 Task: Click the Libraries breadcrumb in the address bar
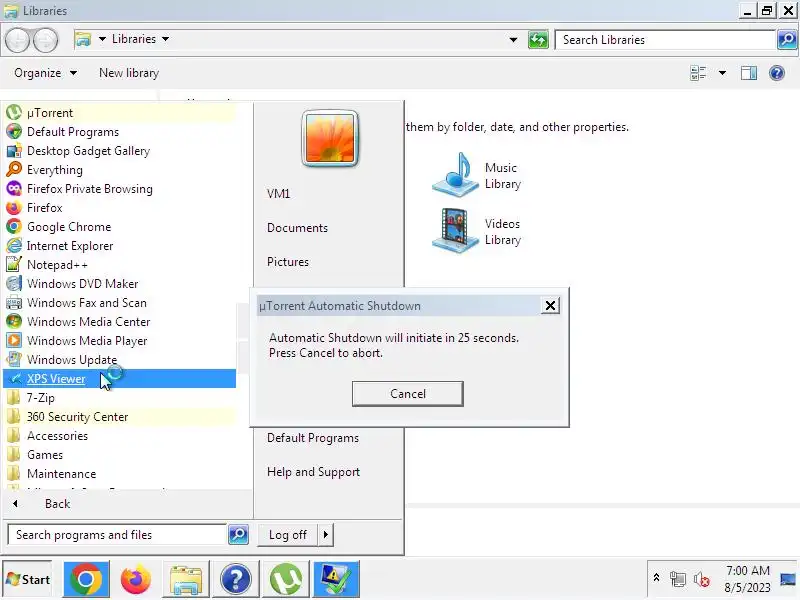click(x=134, y=39)
